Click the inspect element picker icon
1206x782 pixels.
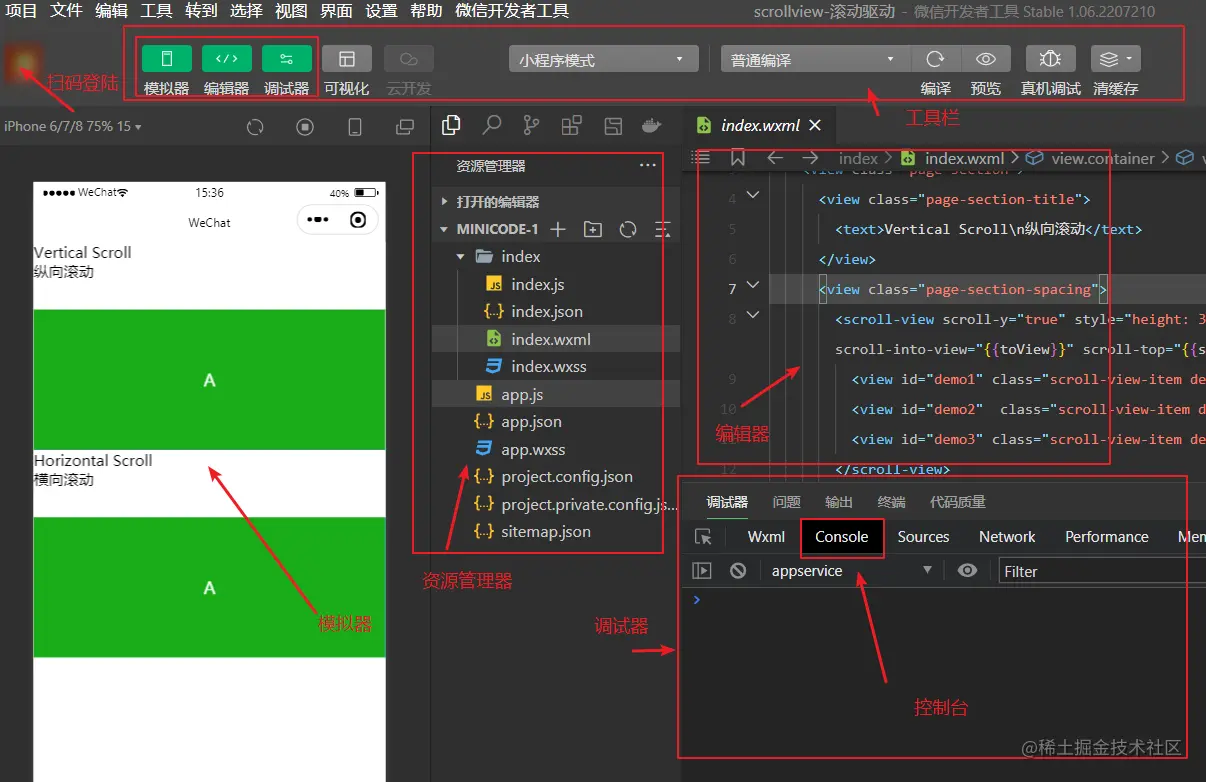[704, 537]
